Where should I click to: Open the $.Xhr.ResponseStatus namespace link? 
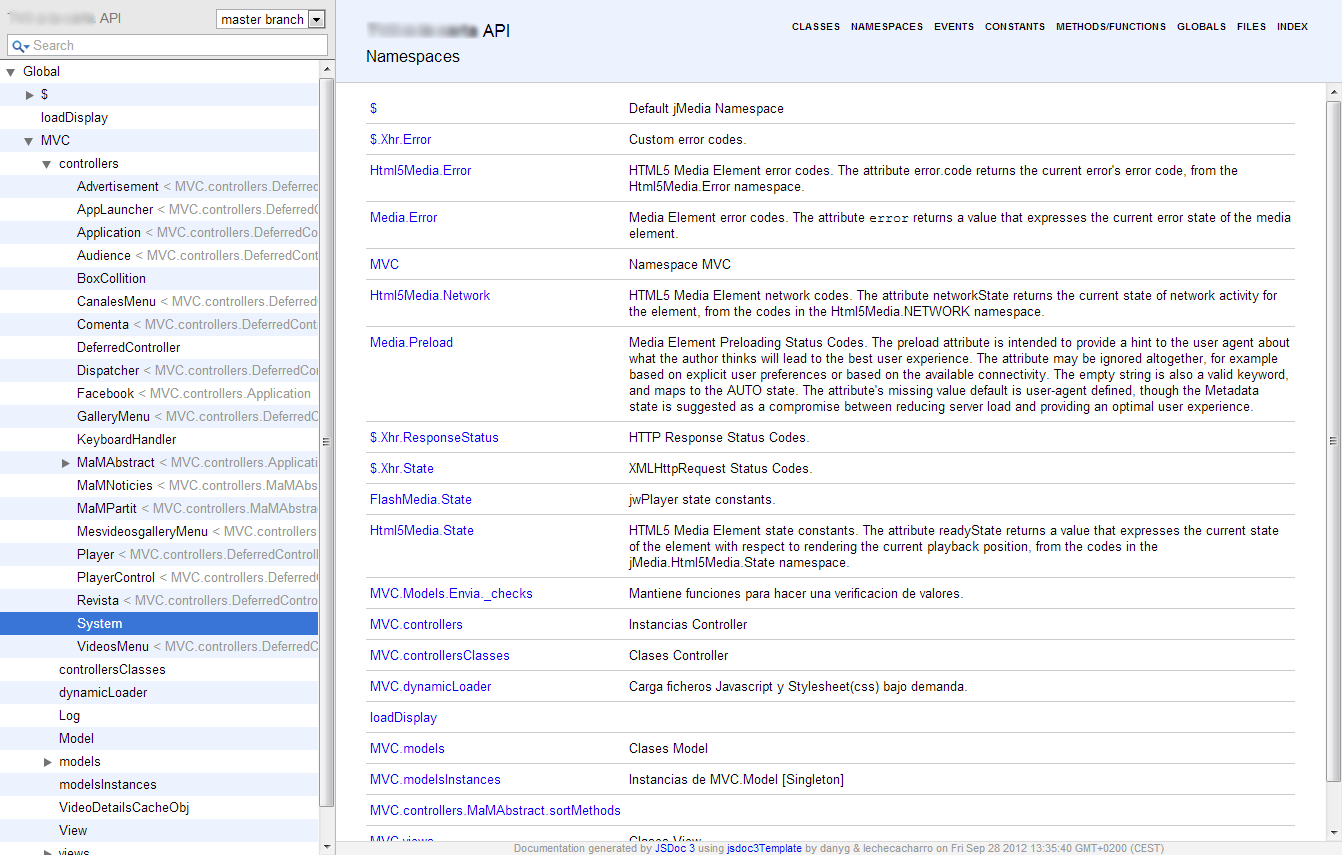coord(434,438)
